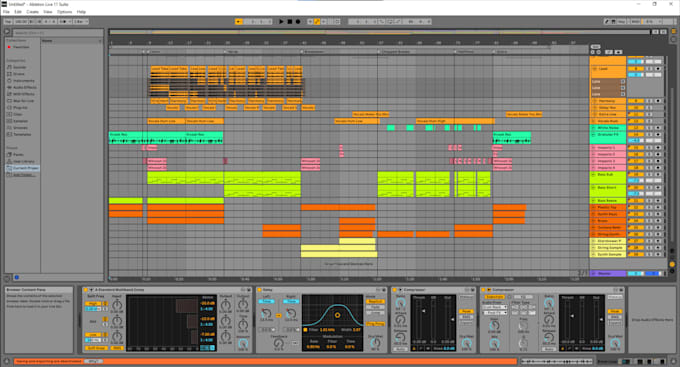
Task: Toggle the Delay device activator
Action: [x=259, y=289]
